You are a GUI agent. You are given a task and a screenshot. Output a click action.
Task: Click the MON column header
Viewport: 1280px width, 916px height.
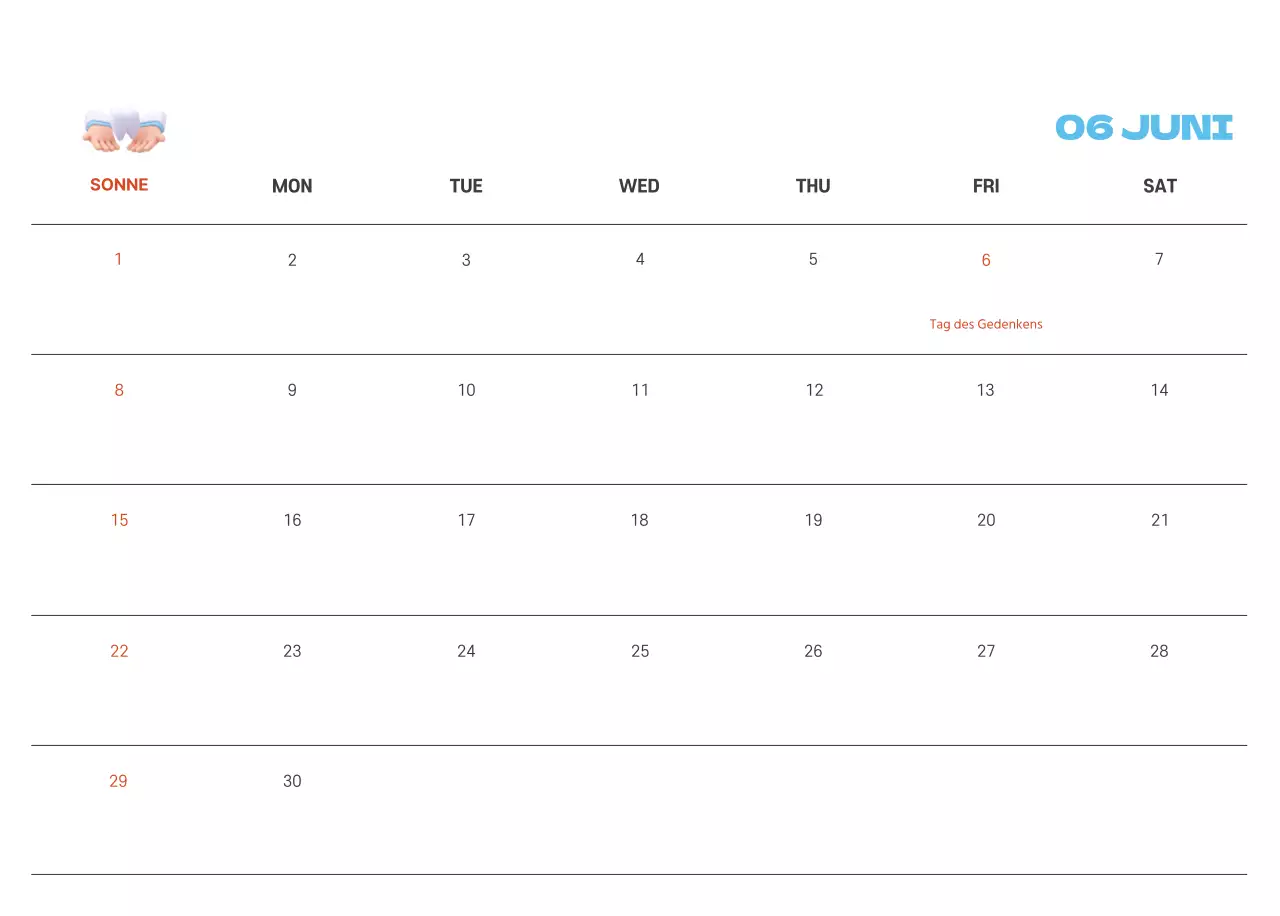coord(292,186)
